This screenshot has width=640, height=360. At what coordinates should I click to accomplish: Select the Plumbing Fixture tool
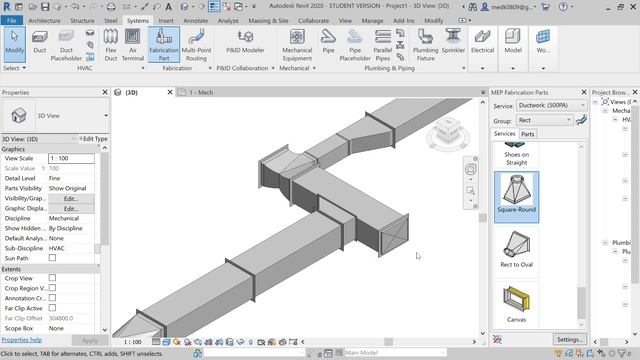(425, 45)
